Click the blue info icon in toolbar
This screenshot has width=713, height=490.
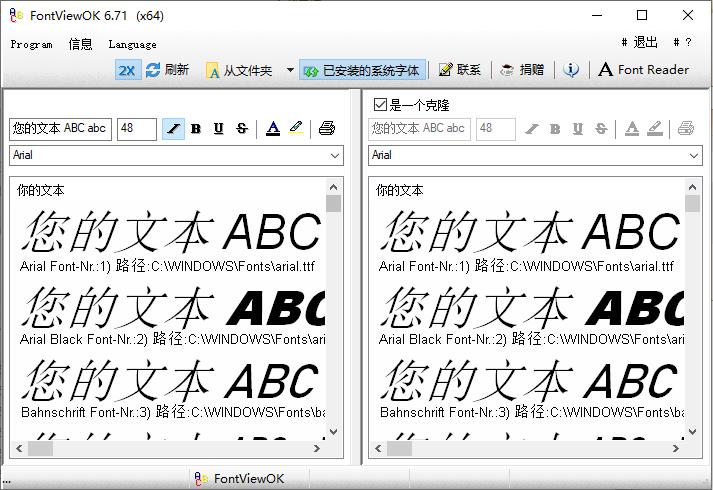pyautogui.click(x=571, y=70)
